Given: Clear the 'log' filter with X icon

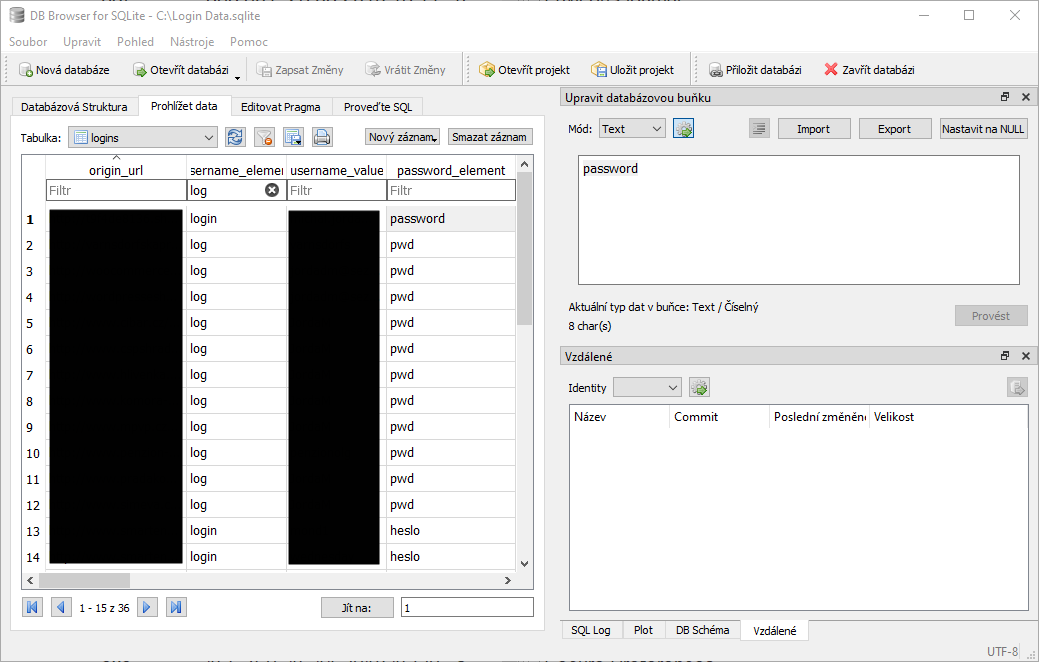Looking at the screenshot, I should coord(272,190).
